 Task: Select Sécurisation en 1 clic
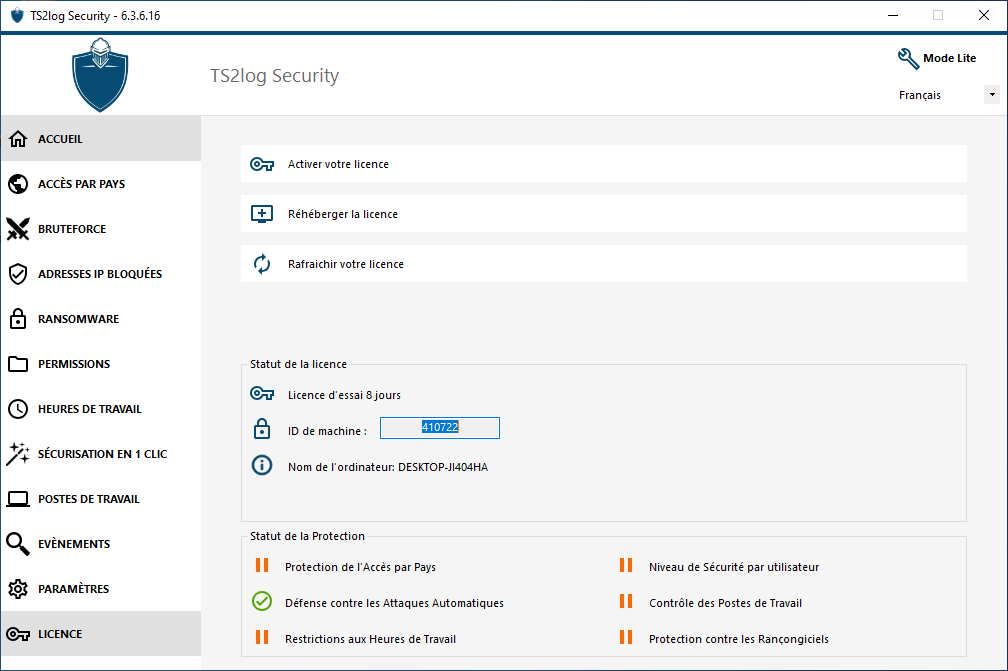(101, 454)
